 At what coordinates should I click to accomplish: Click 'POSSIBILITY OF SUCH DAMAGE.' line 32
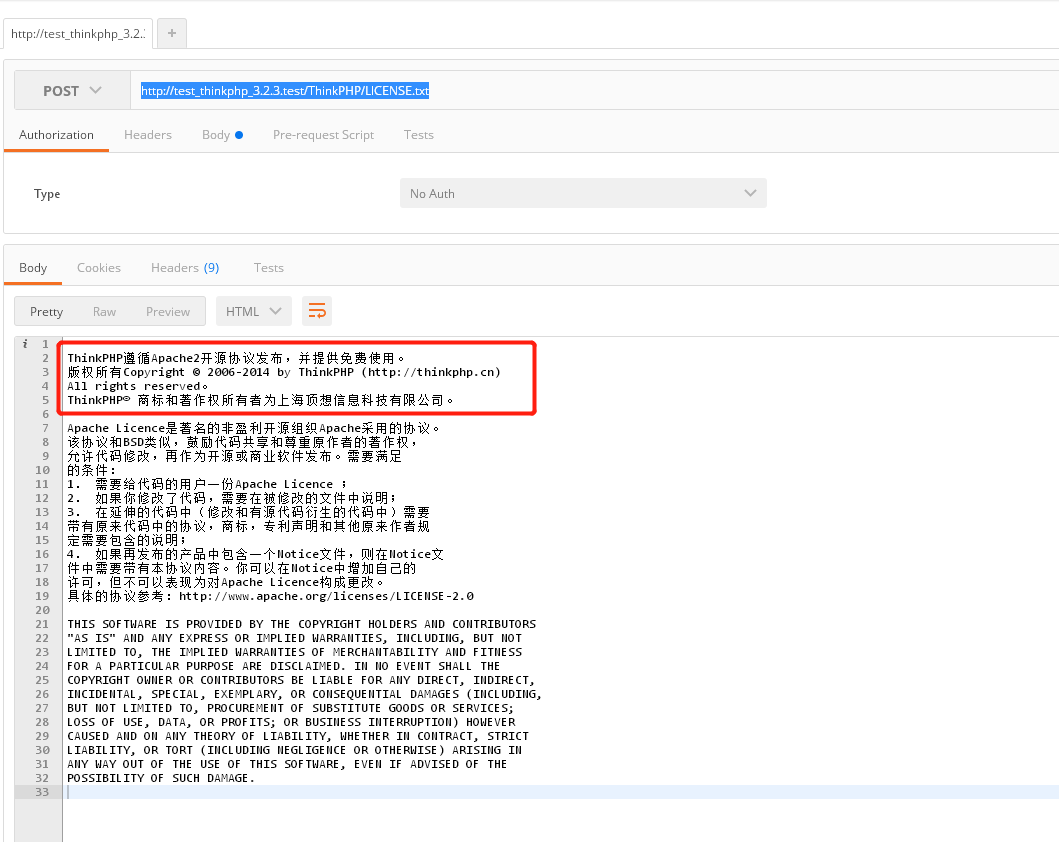(x=161, y=778)
